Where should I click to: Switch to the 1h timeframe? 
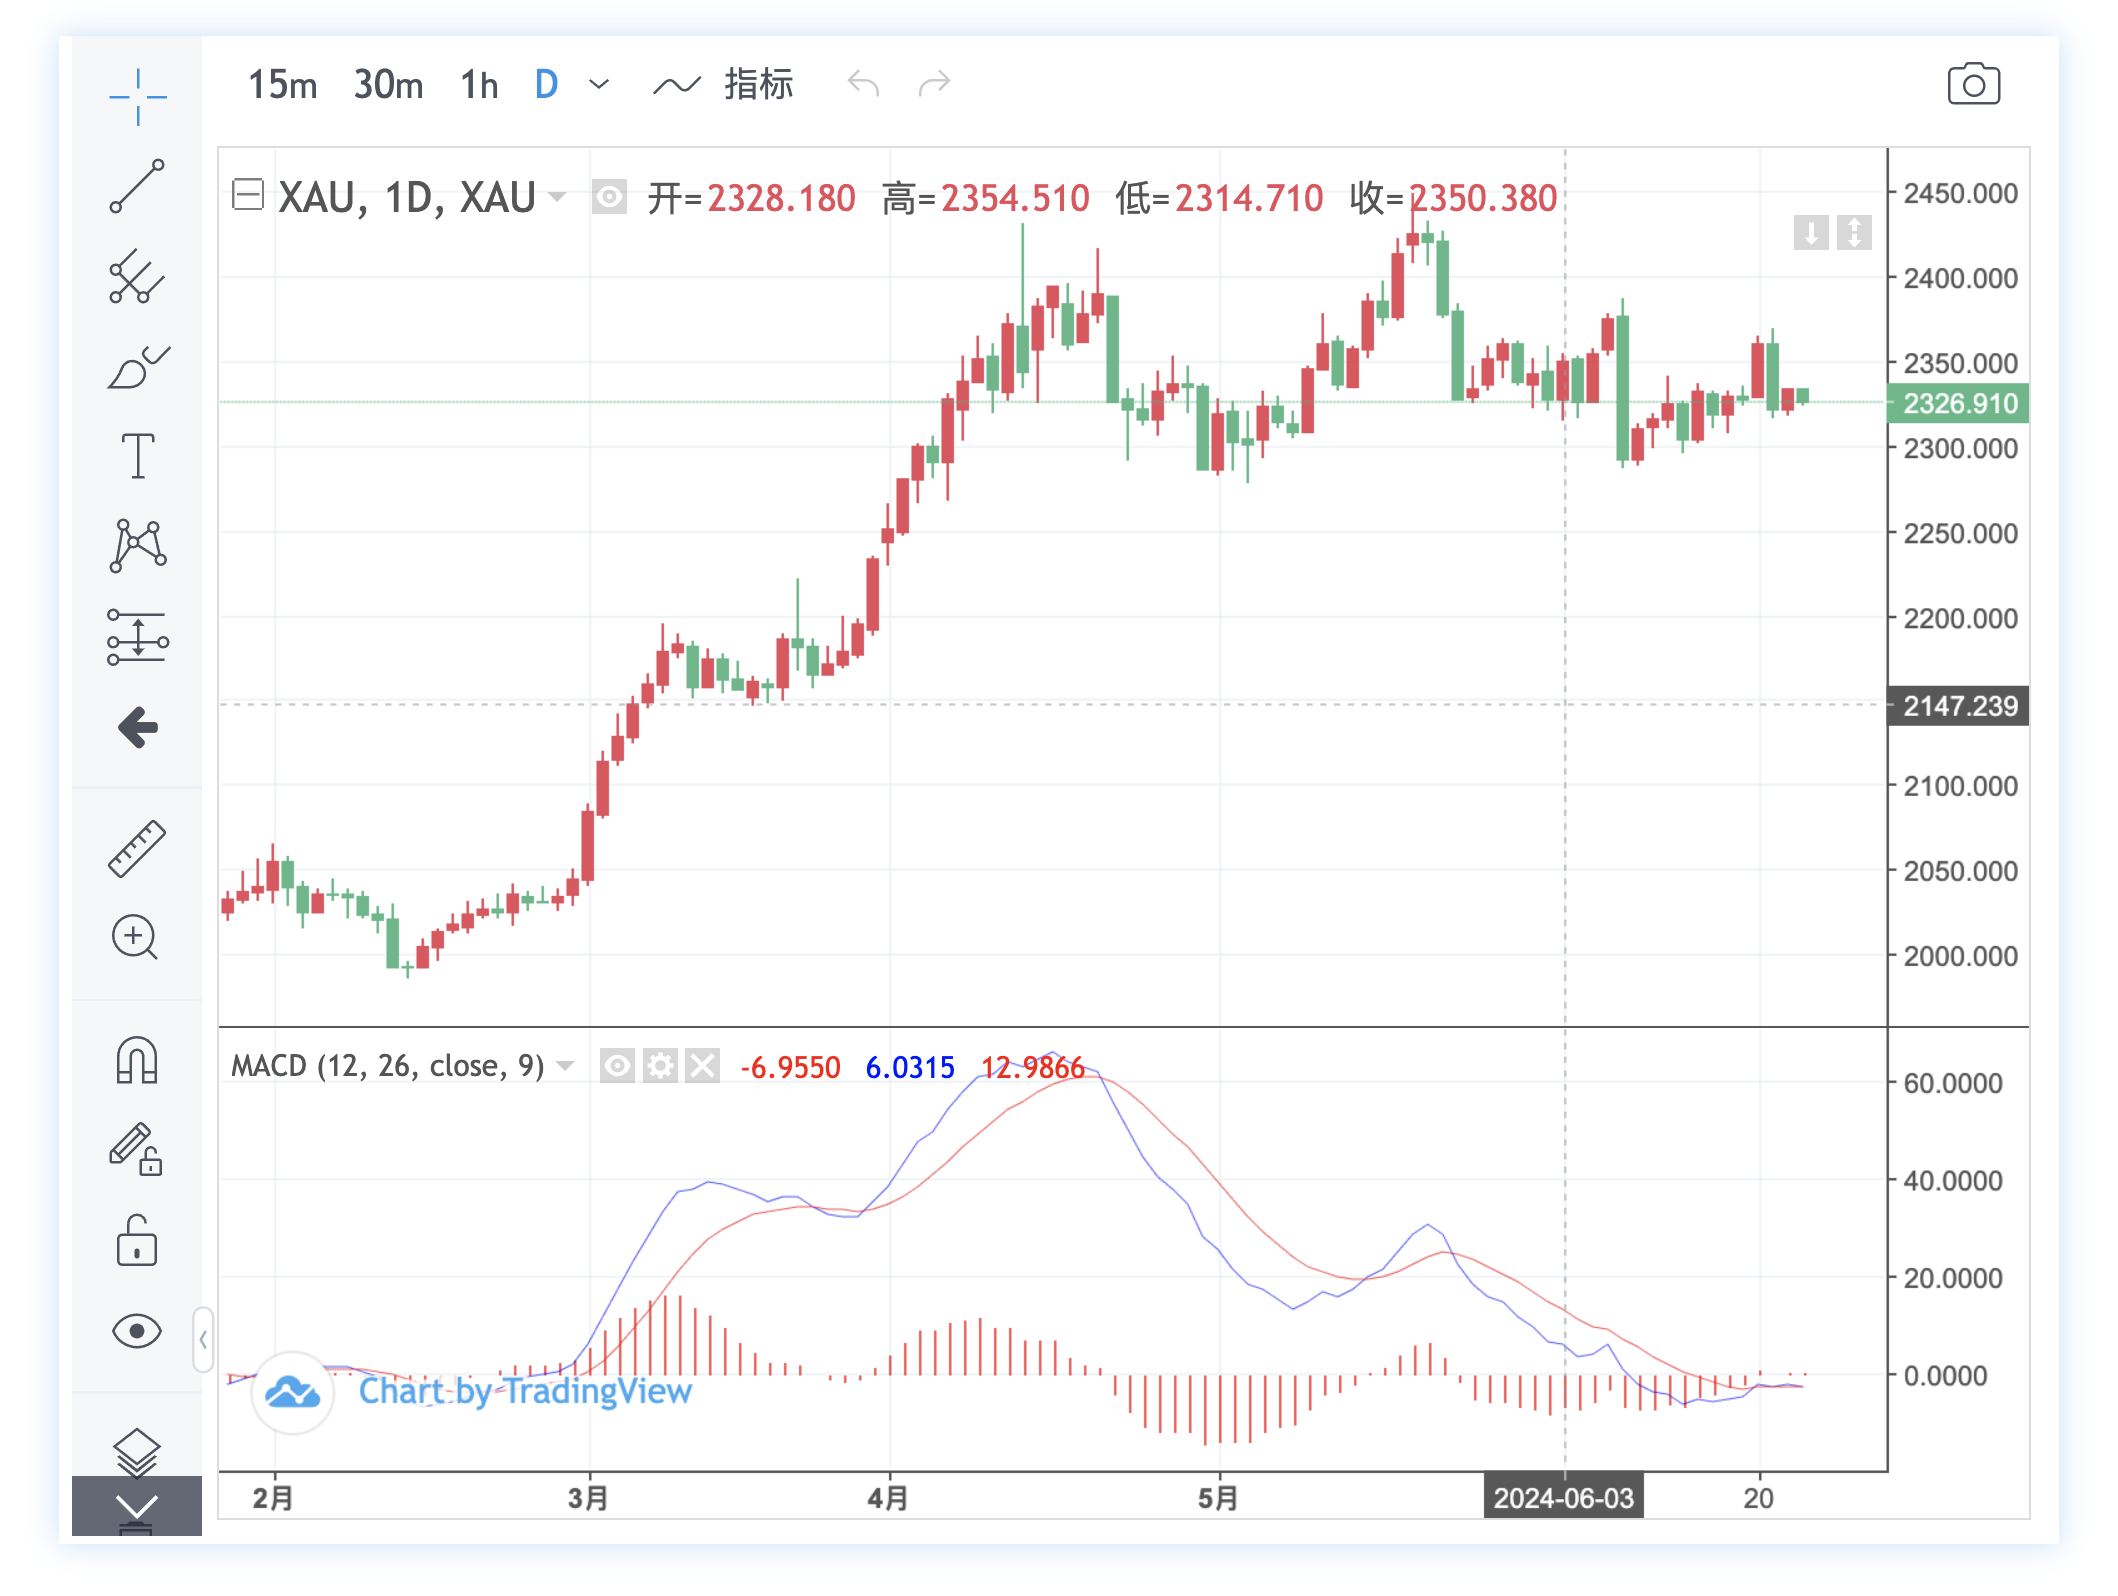(x=479, y=85)
